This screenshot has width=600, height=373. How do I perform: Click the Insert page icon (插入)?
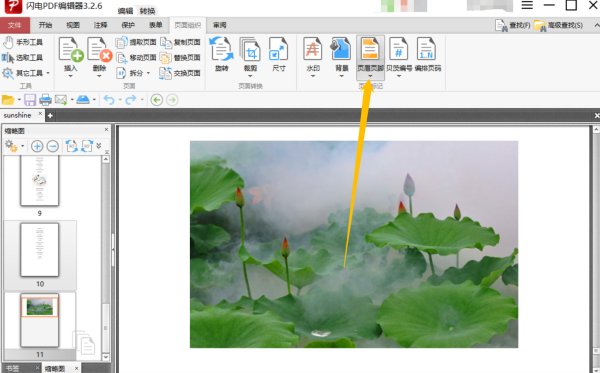(70, 50)
